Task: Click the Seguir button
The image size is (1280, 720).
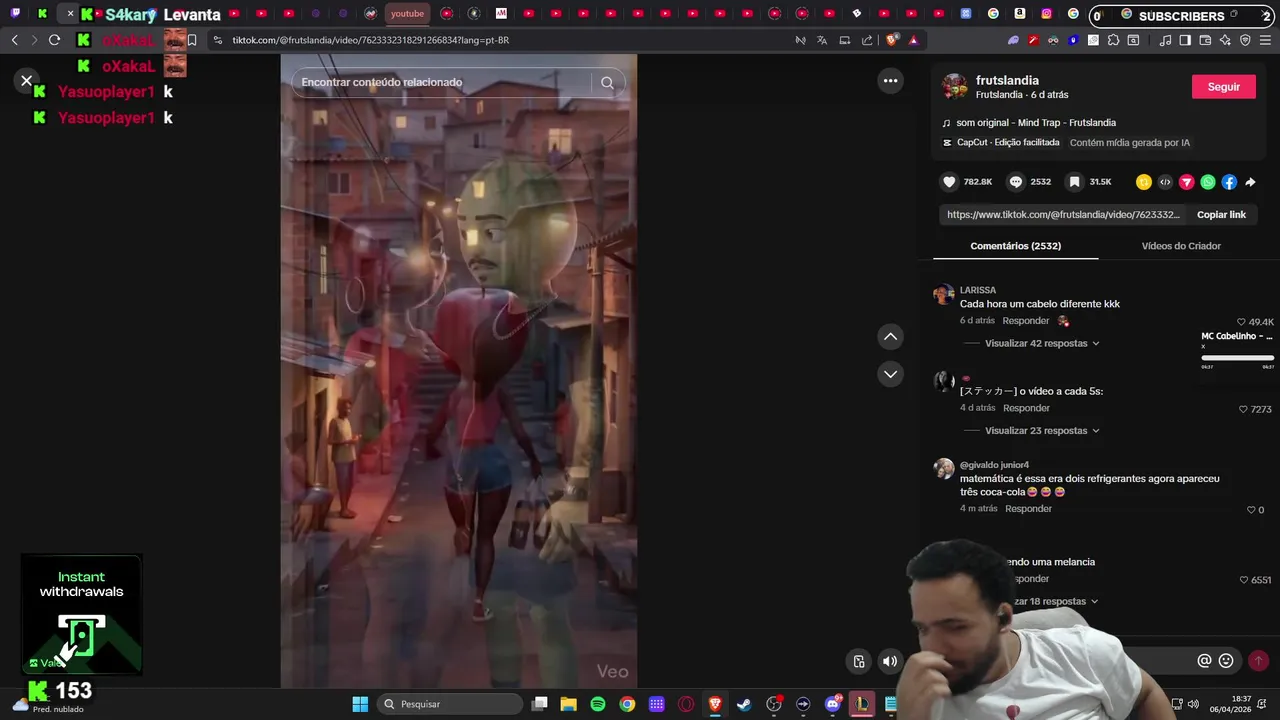Action: 1223,87
